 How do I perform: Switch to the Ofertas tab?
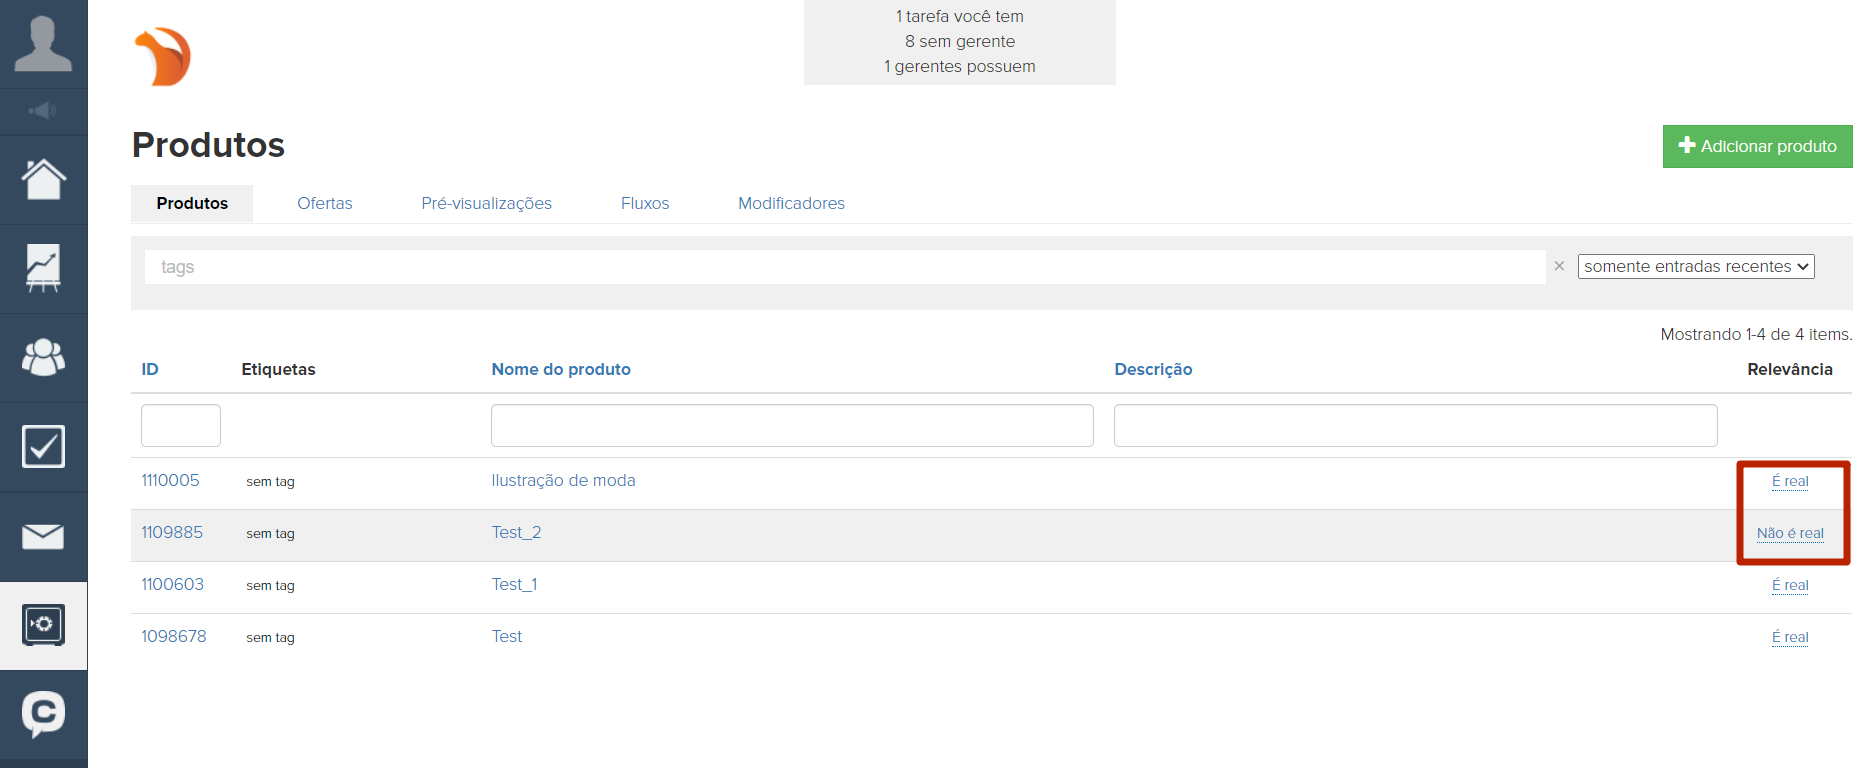click(x=324, y=203)
